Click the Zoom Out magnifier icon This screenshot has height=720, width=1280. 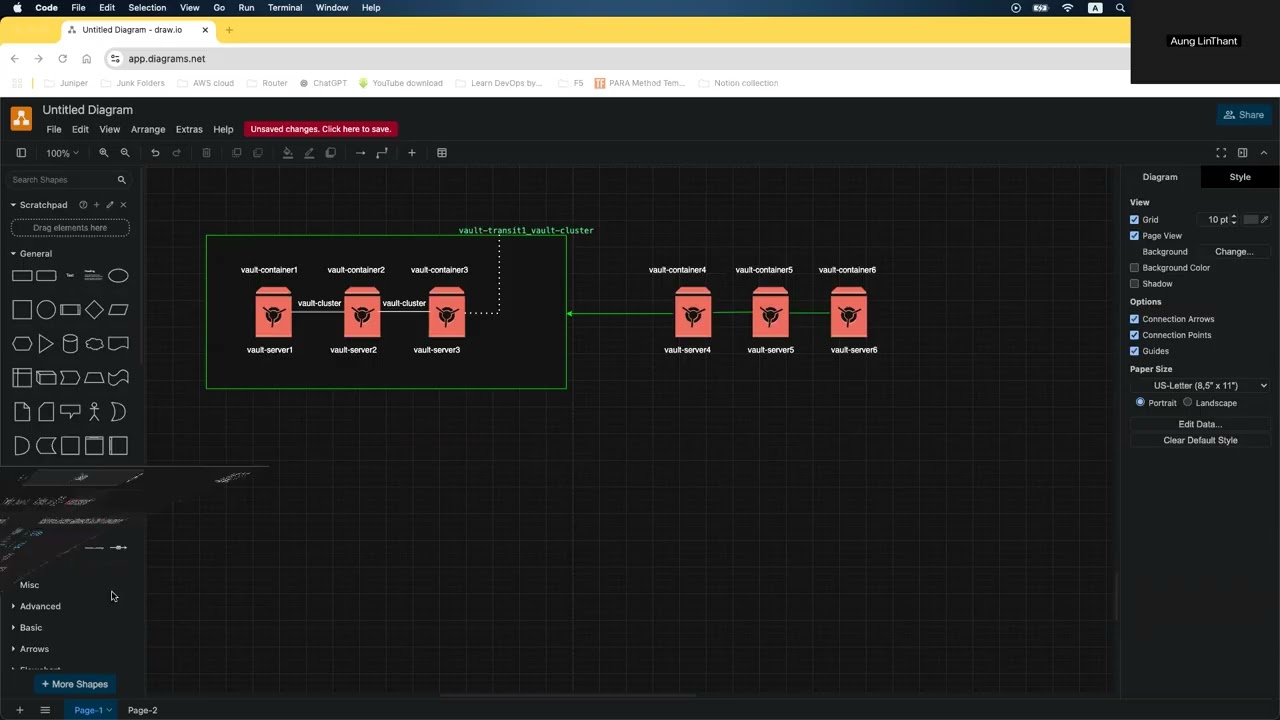click(x=125, y=153)
